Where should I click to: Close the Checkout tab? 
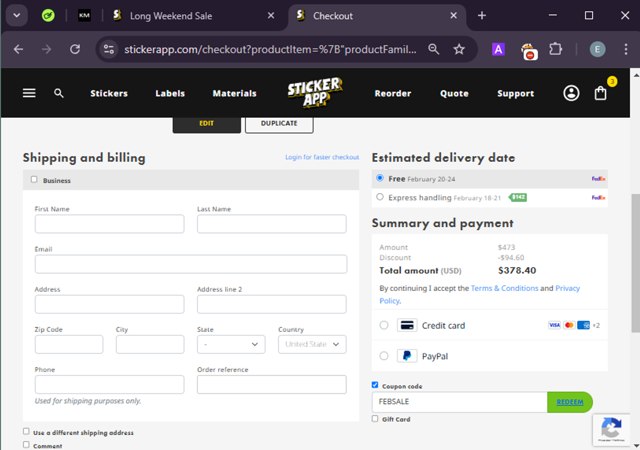[x=453, y=16]
